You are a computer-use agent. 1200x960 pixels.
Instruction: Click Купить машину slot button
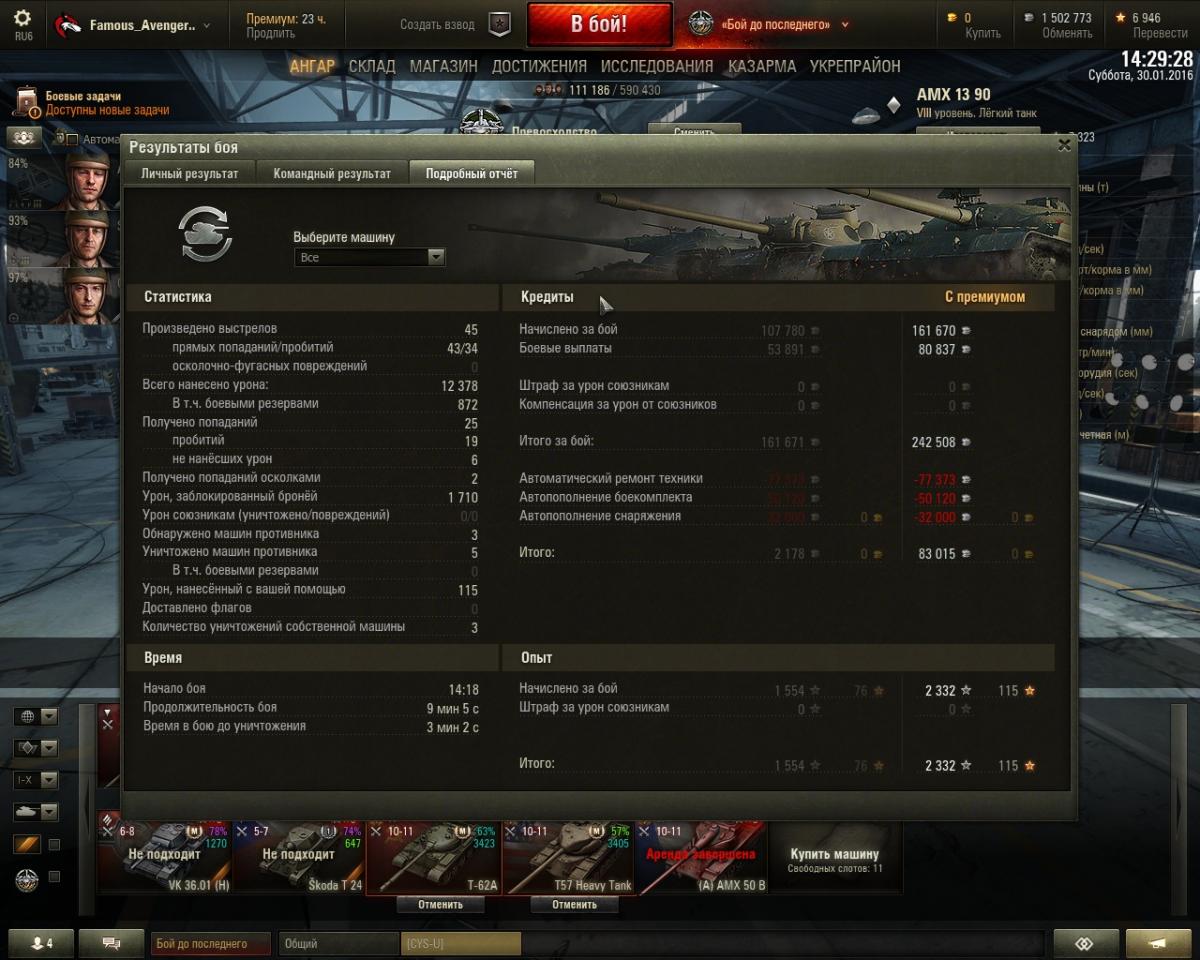(835, 857)
